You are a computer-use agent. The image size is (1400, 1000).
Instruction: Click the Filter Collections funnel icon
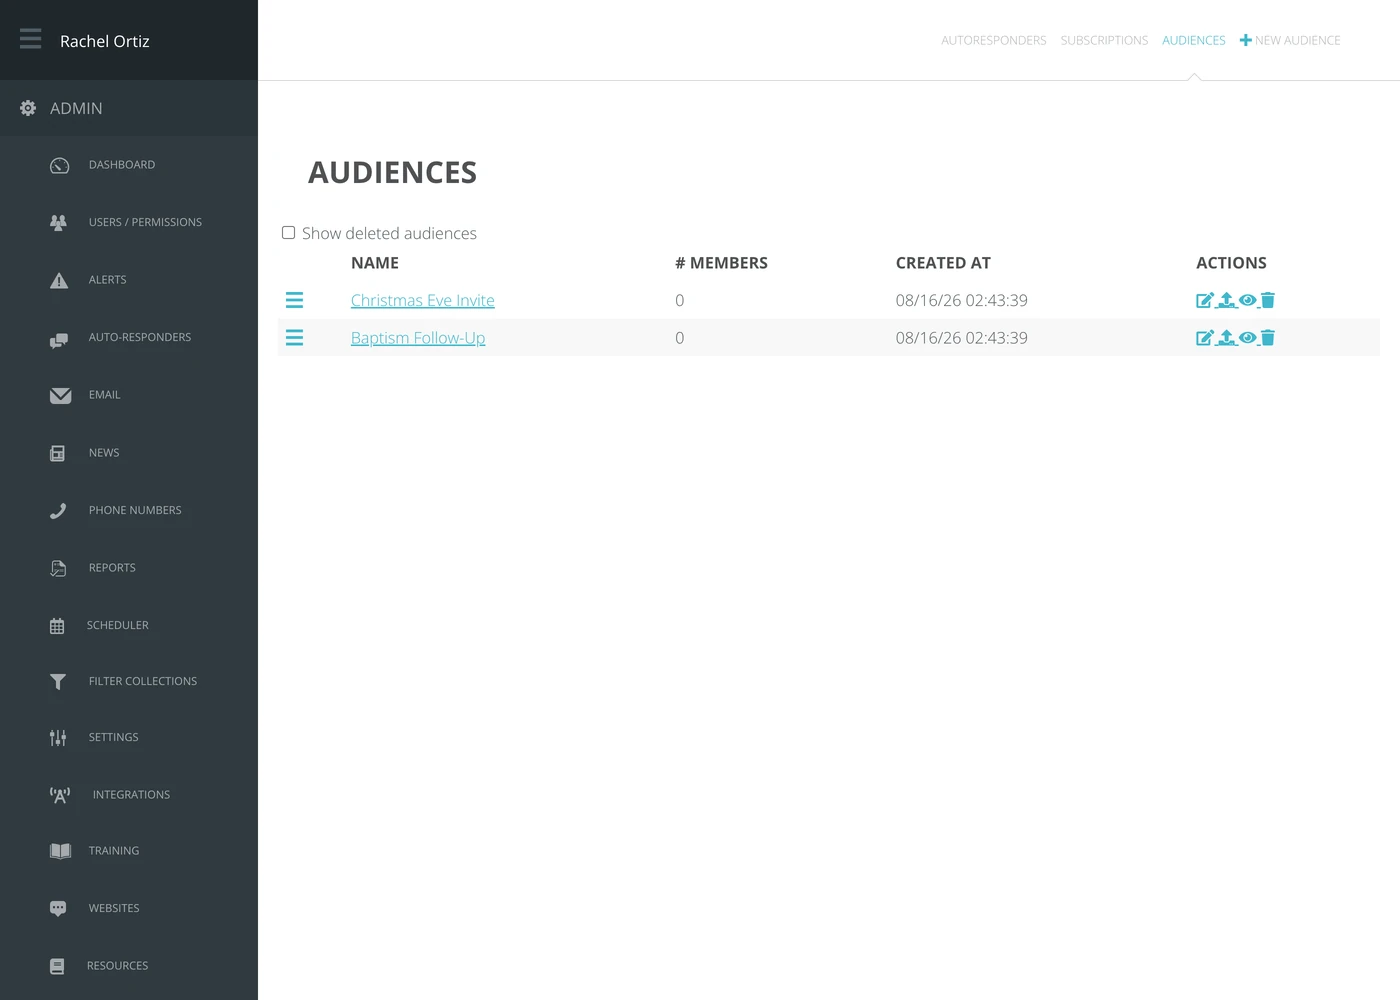[x=58, y=682]
